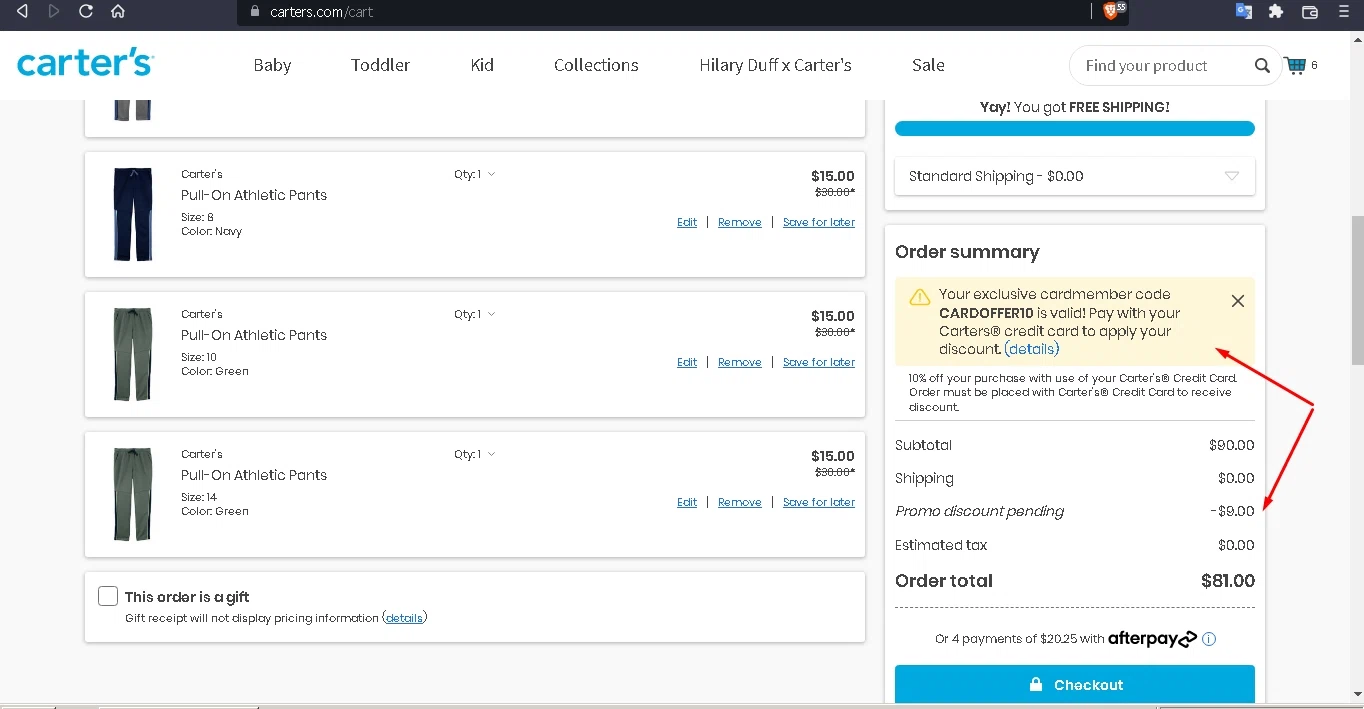Viewport: 1364px width, 709px height.
Task: Click the browser home icon
Action: pyautogui.click(x=118, y=11)
